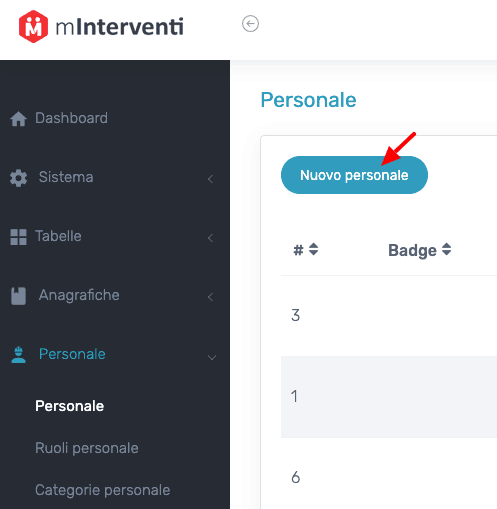Sort the table by Badge column arrows
497x509 pixels.
[x=446, y=249]
